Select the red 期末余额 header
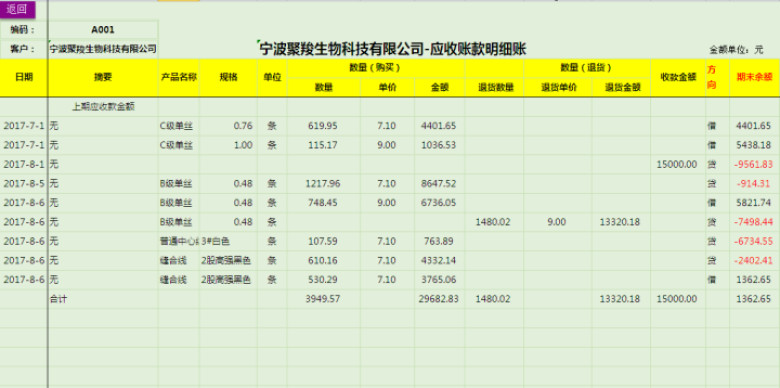 [755, 78]
